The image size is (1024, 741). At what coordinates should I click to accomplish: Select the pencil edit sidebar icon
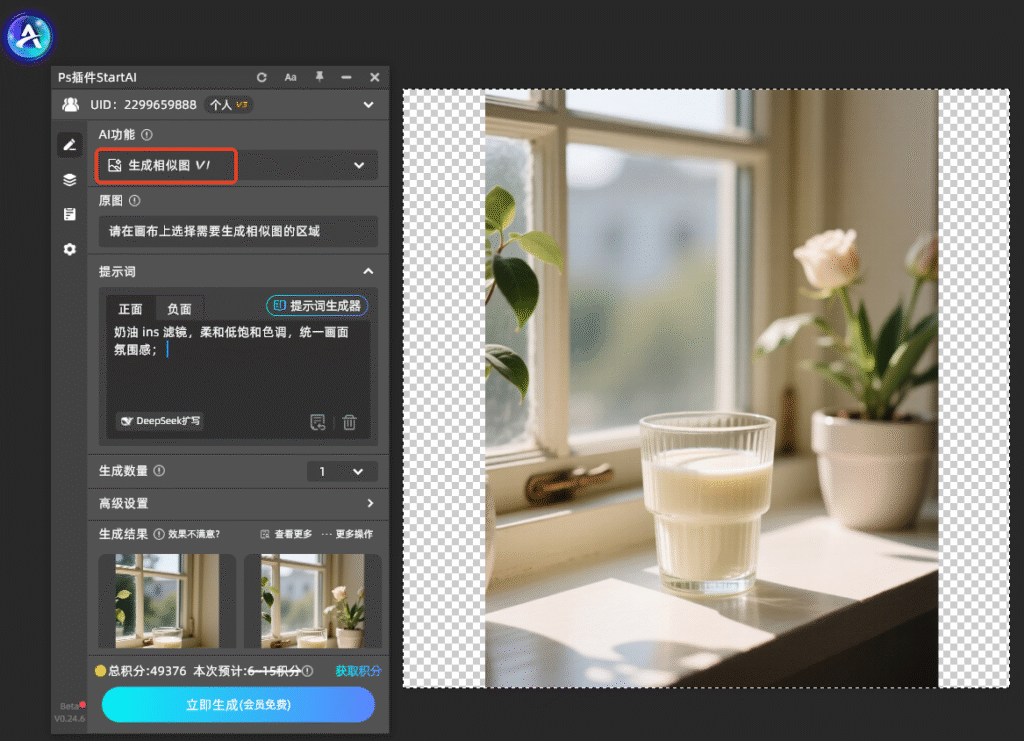tap(70, 144)
